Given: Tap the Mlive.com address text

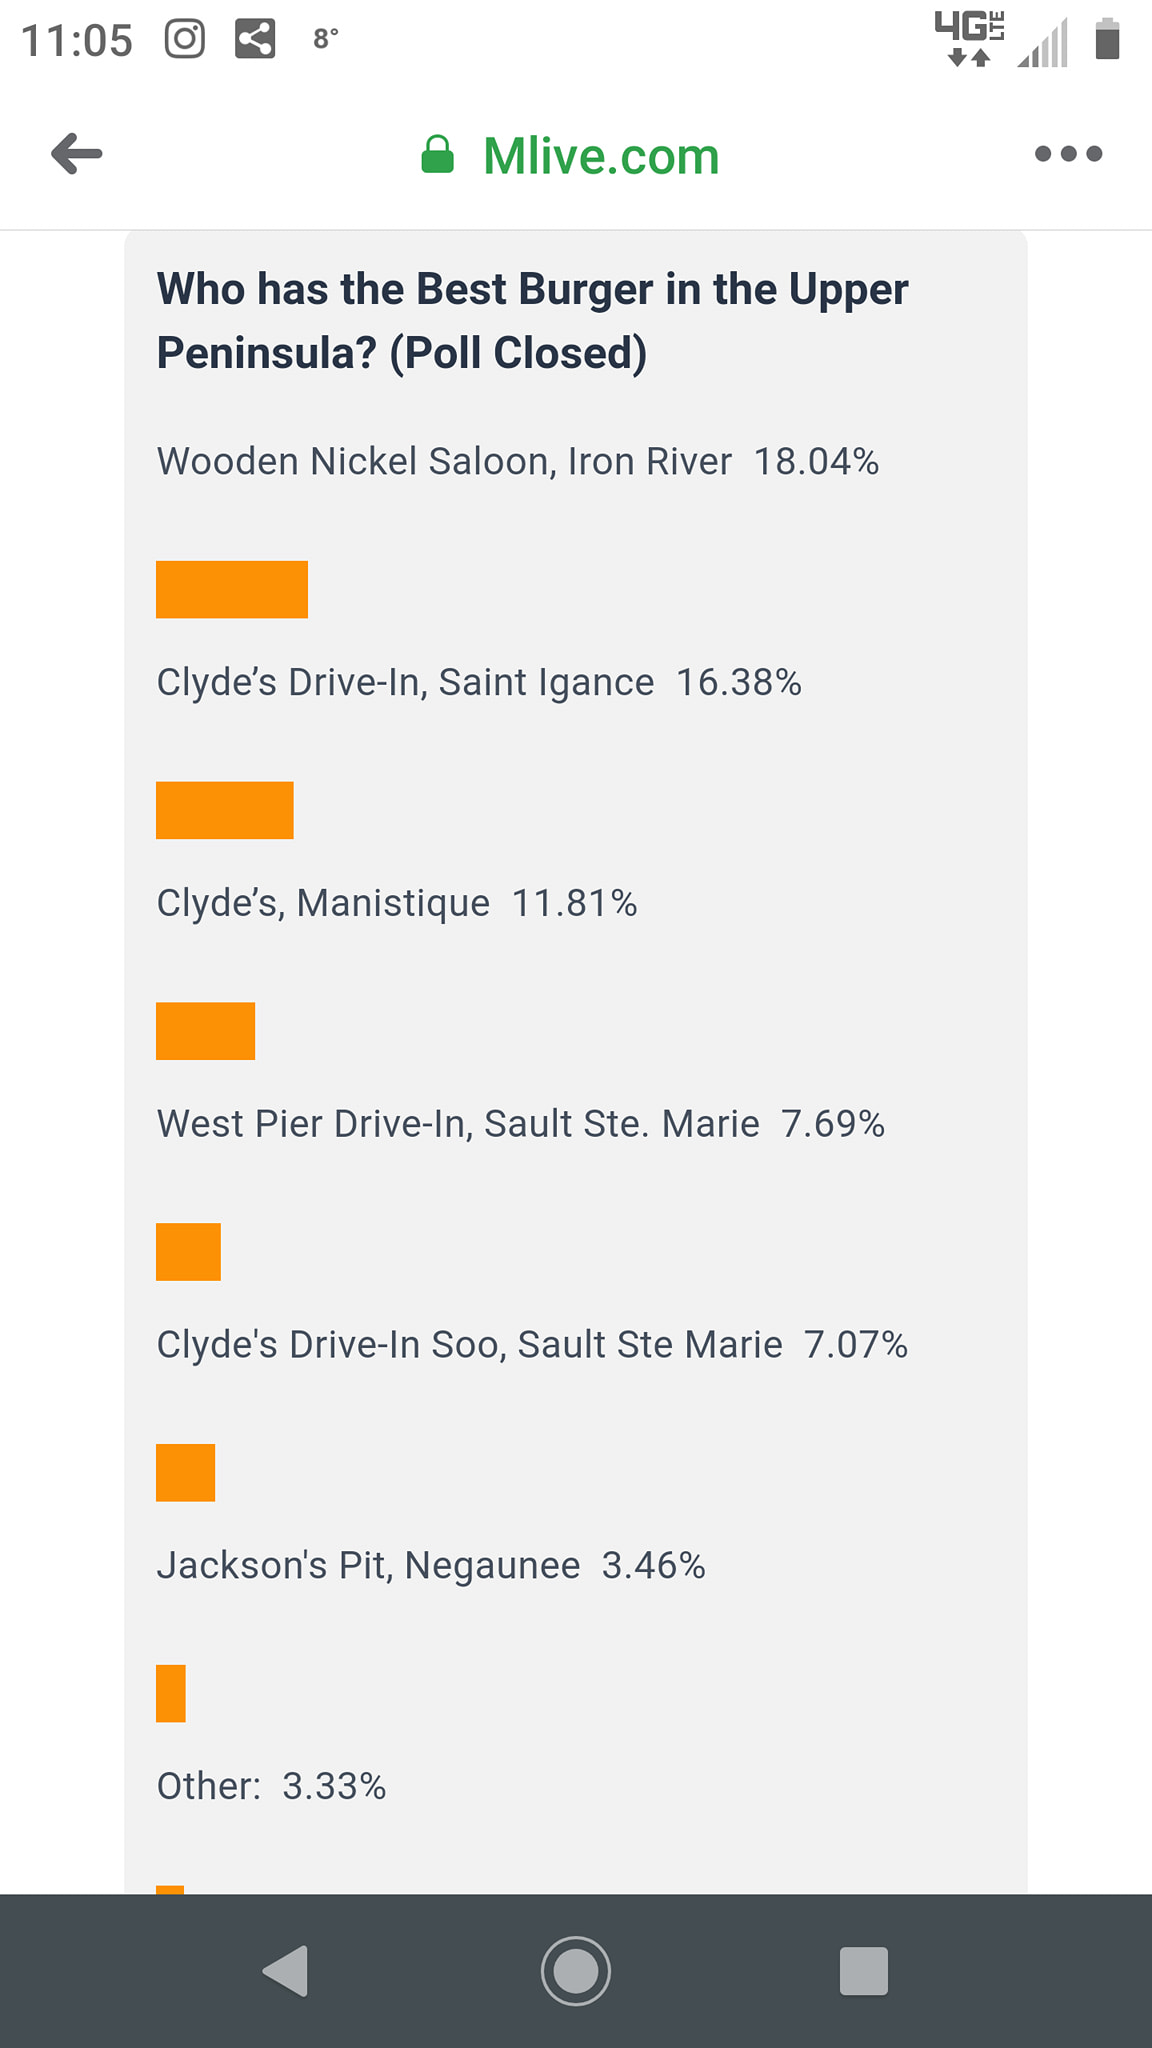Looking at the screenshot, I should coord(601,156).
